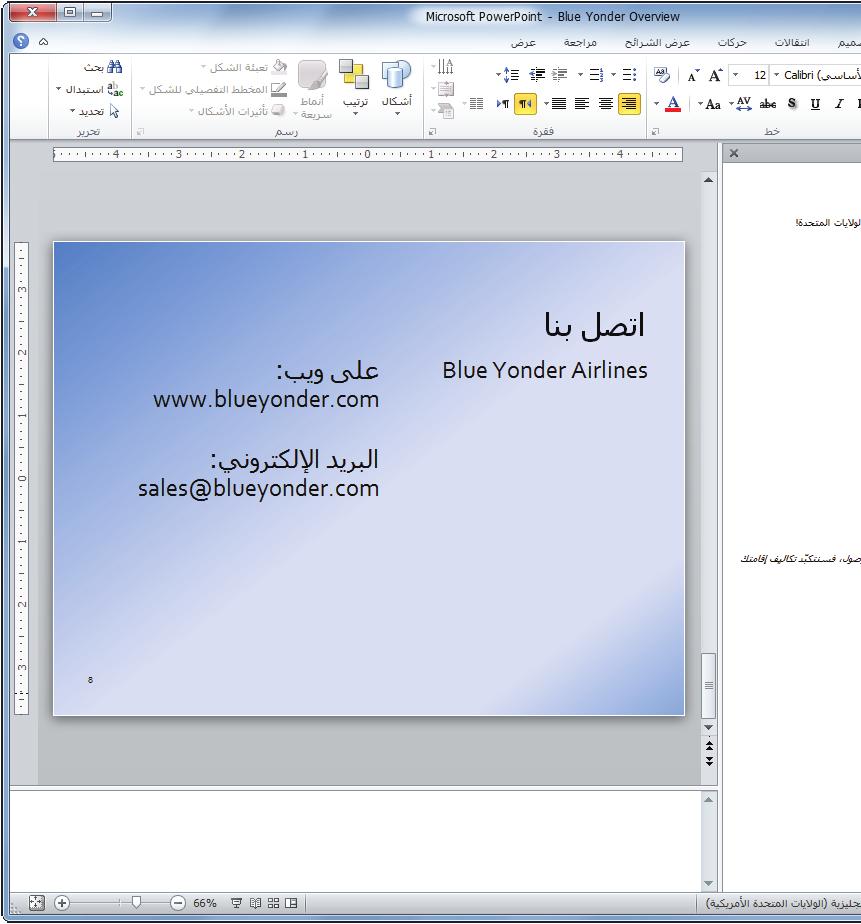Open bullets list dropdown
This screenshot has width=861, height=924.
613,75
